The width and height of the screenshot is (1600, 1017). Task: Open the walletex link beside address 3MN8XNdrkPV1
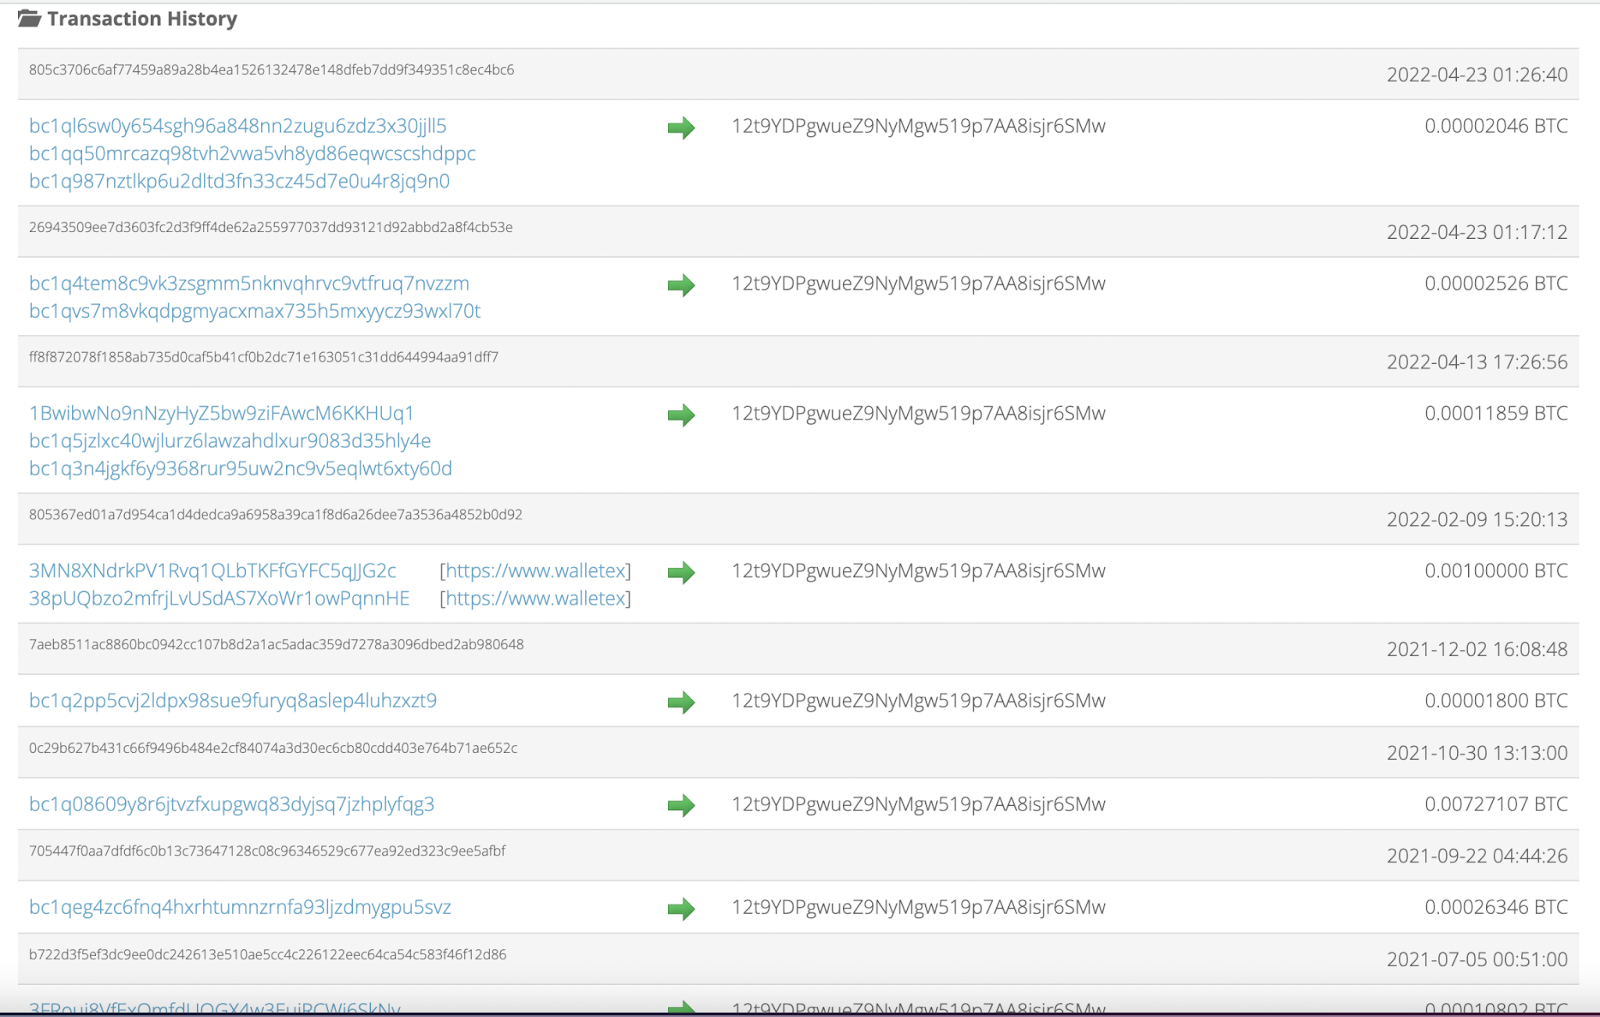[x=535, y=571]
